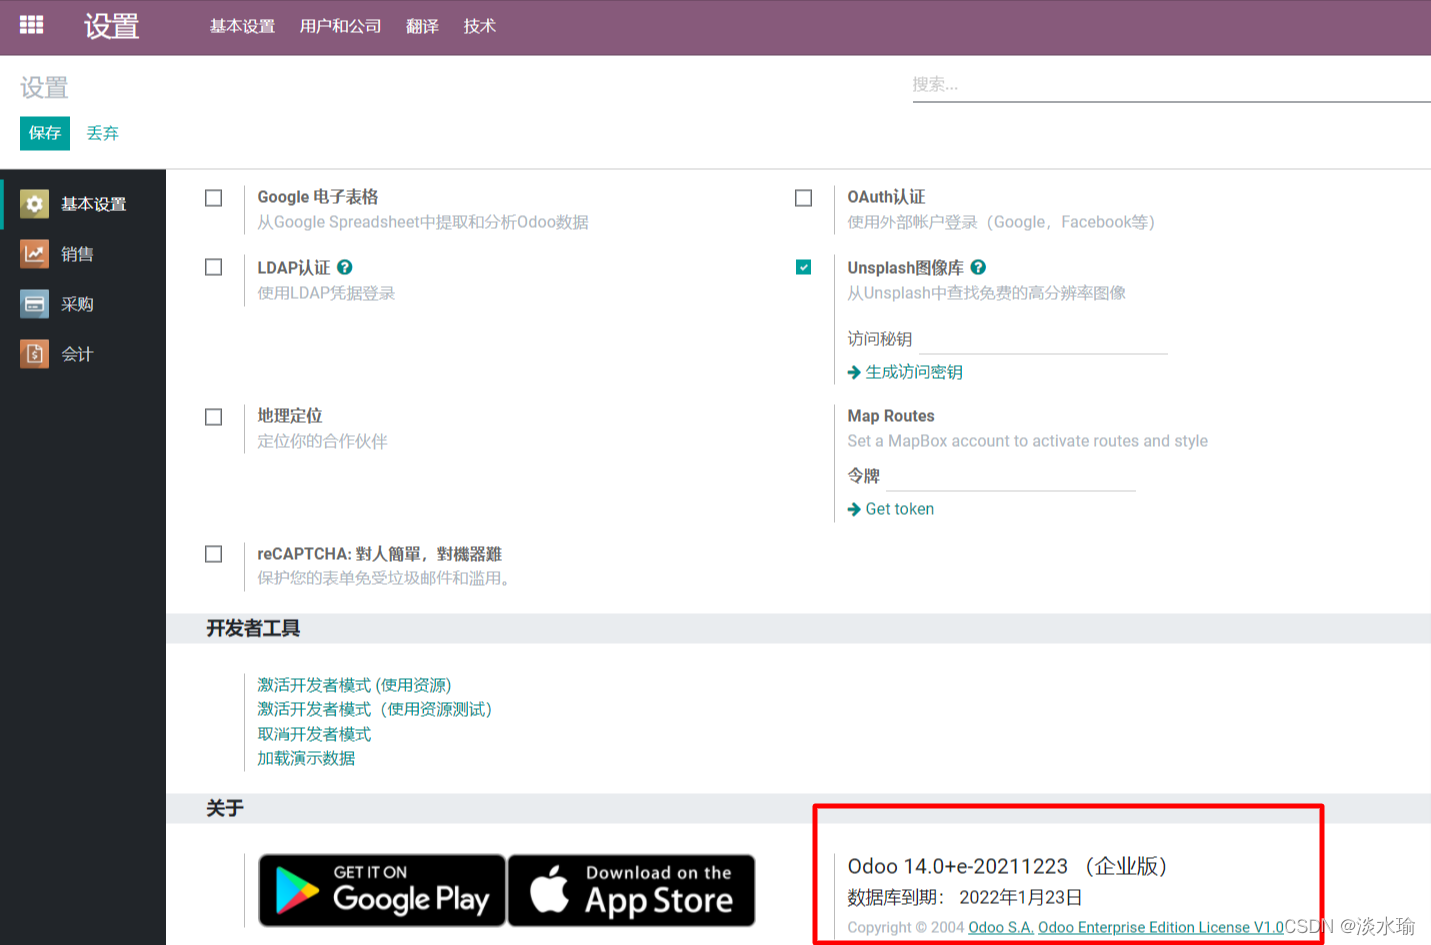Enable the Google 电子表格 checkbox
1431x945 pixels.
[214, 198]
